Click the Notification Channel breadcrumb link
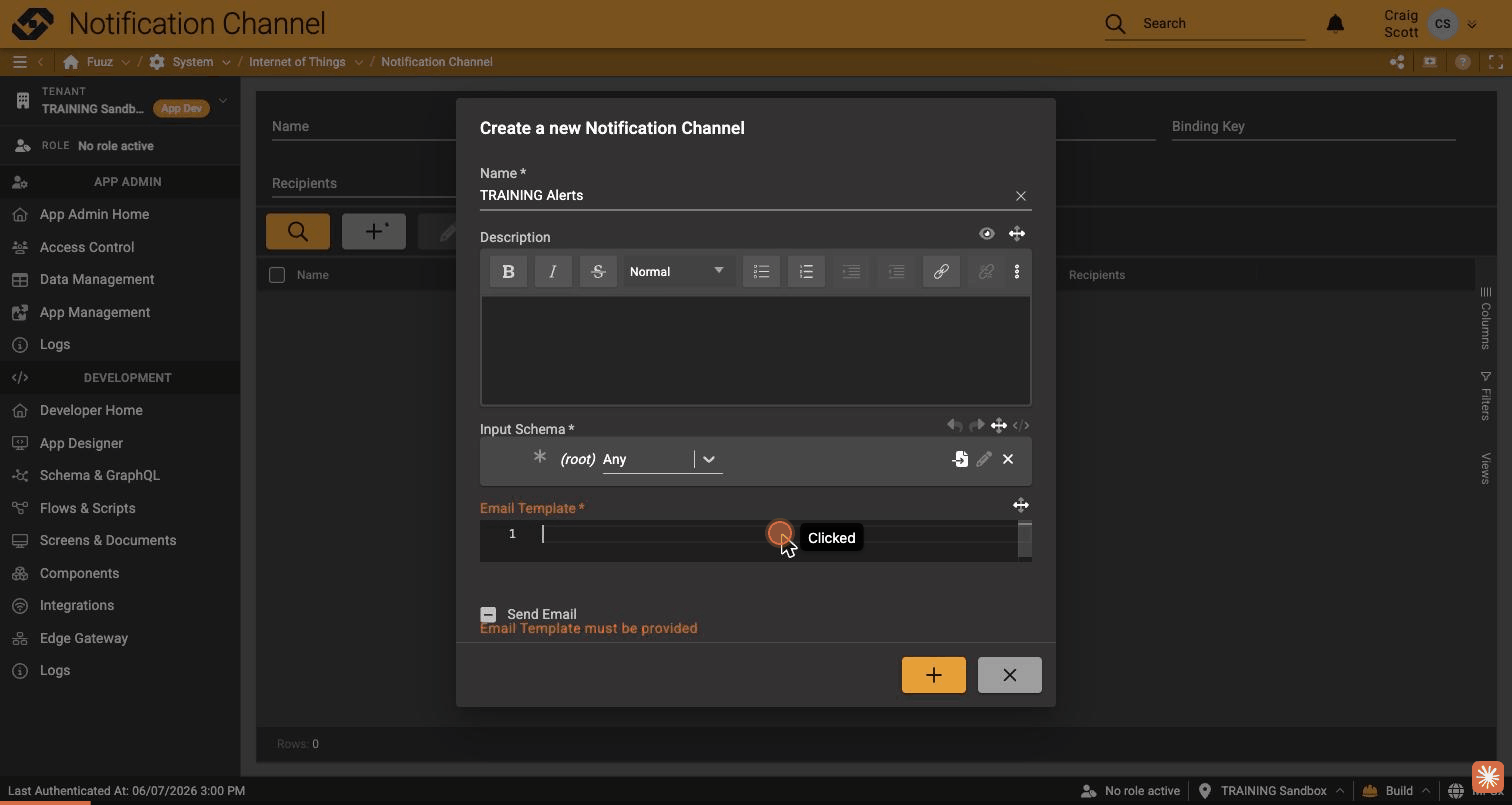 pyautogui.click(x=437, y=62)
